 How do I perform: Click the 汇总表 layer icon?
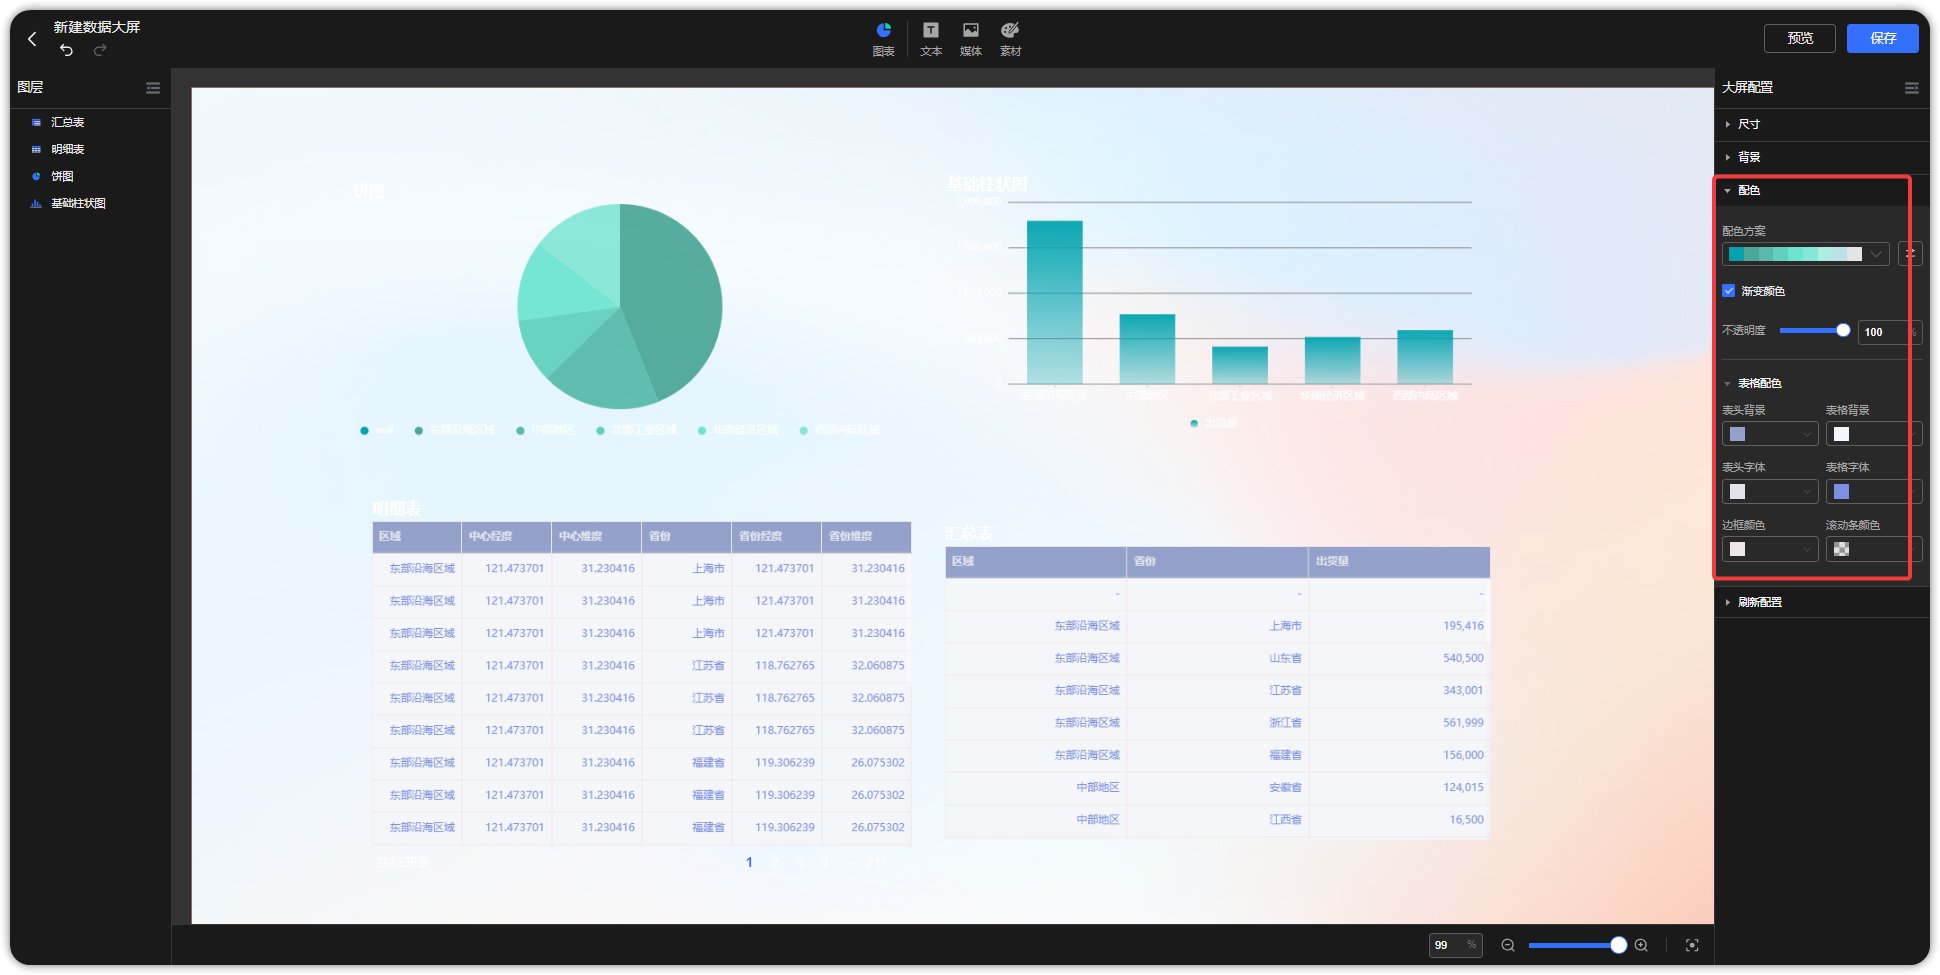click(36, 122)
